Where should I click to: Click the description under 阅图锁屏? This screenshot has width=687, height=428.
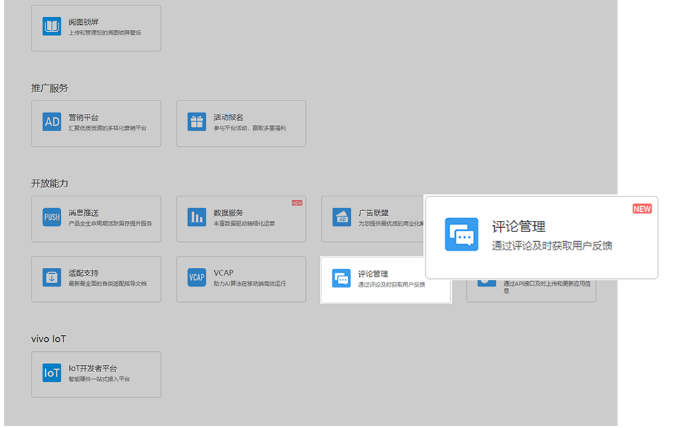105,33
